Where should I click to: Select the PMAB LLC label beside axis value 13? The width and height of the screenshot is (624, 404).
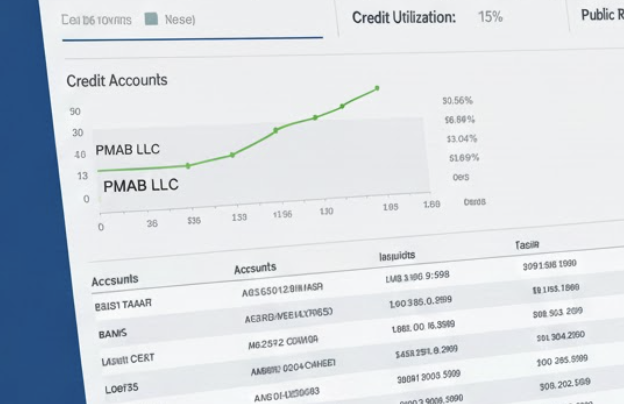pos(141,185)
